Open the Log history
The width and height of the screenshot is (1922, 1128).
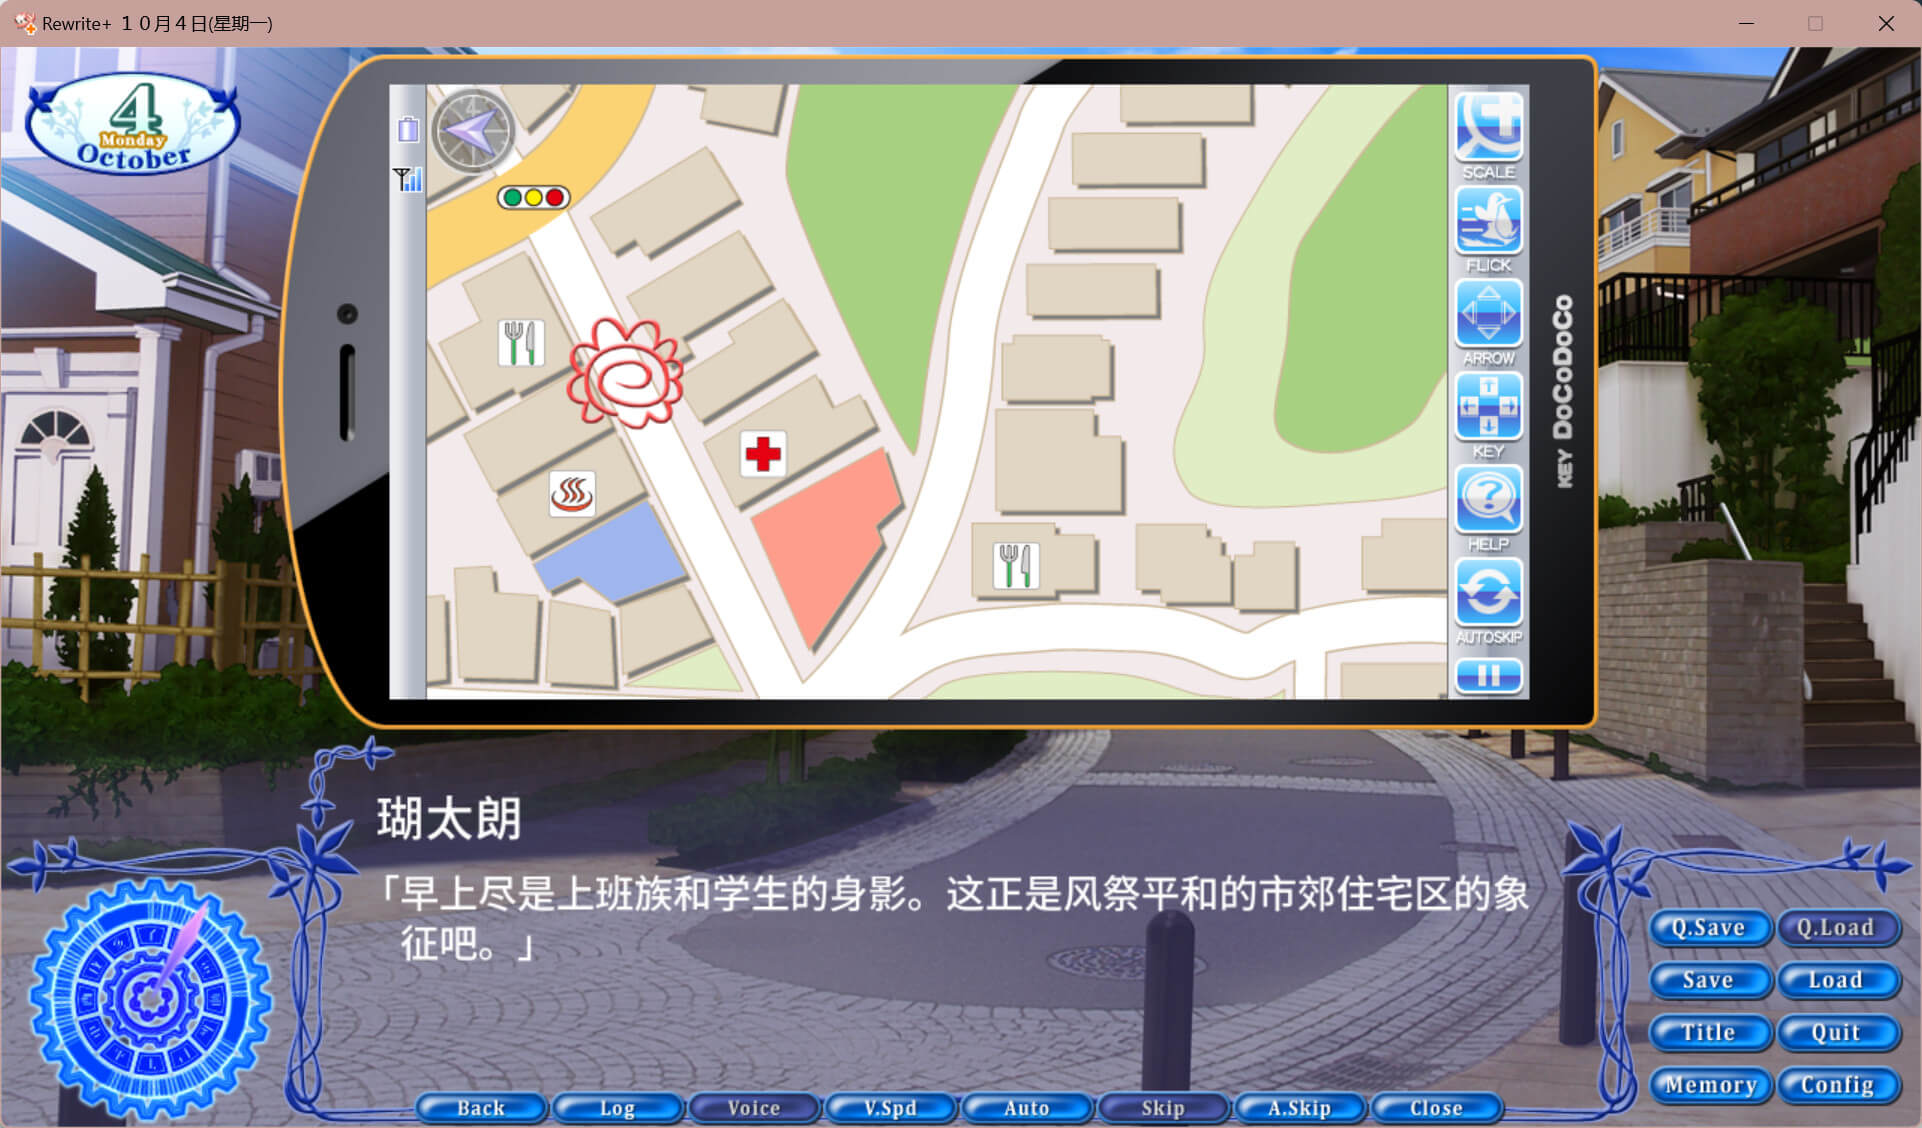617,1108
